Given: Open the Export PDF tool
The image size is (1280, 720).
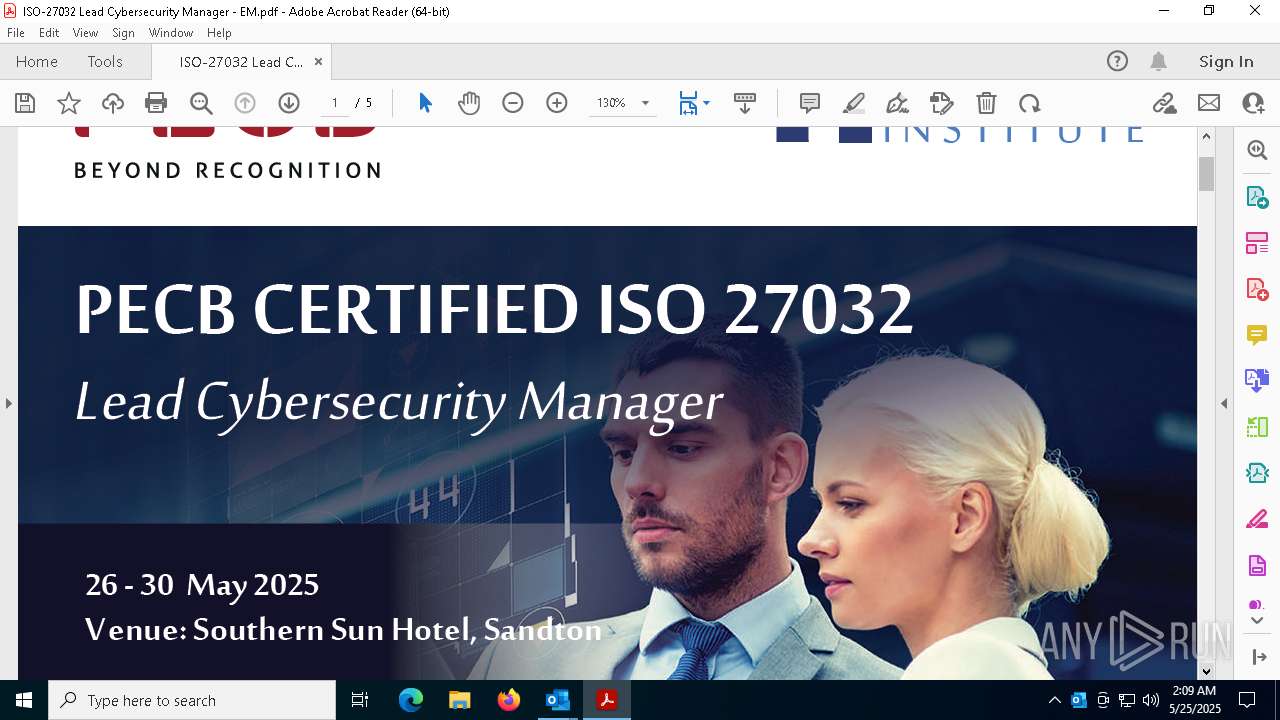Looking at the screenshot, I should point(1257,197).
